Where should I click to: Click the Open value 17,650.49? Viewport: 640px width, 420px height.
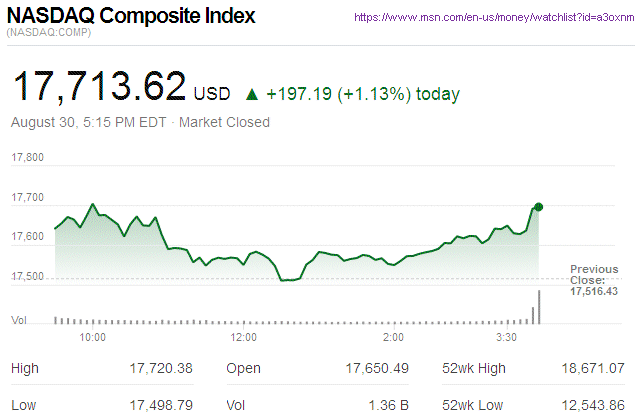pos(378,368)
